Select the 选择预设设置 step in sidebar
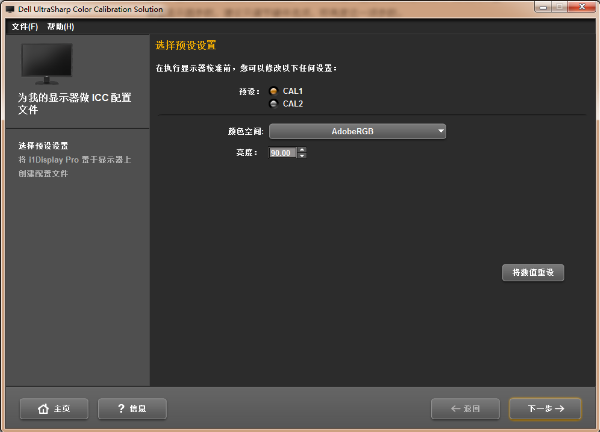 pos(43,146)
